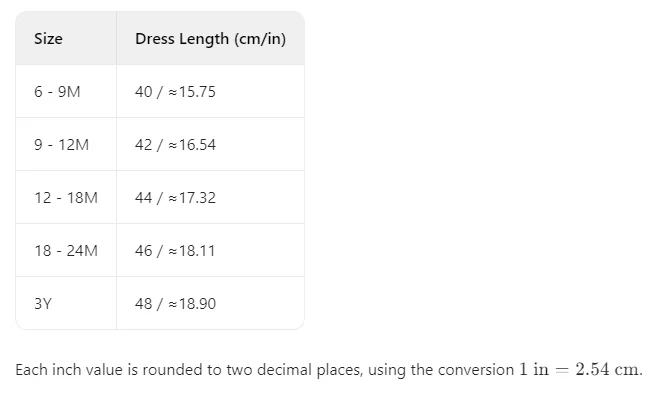The image size is (661, 393).
Task: Click the 48 / ≈18.90 length value
Action: coord(175,304)
